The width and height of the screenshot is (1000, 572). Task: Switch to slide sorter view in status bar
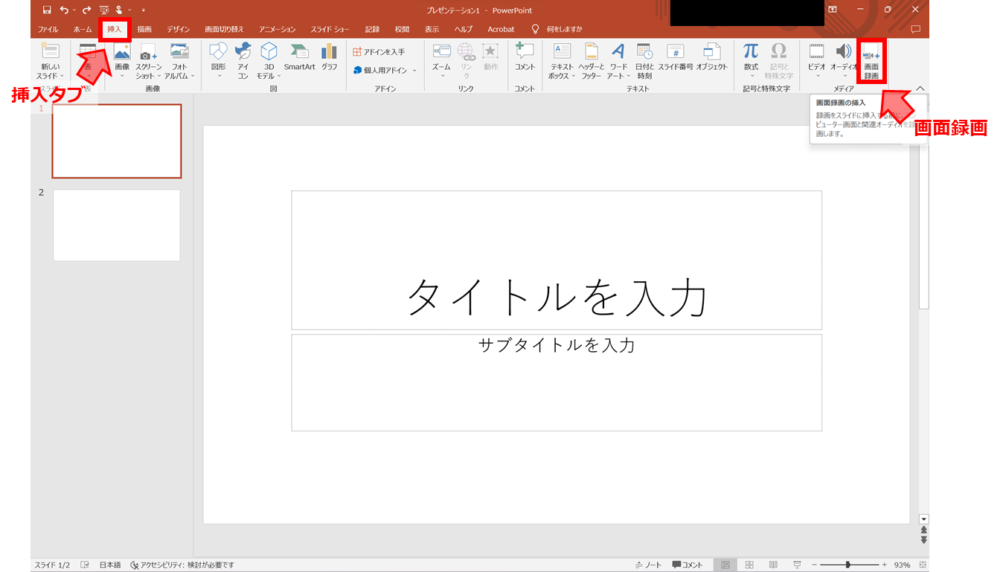(x=749, y=565)
